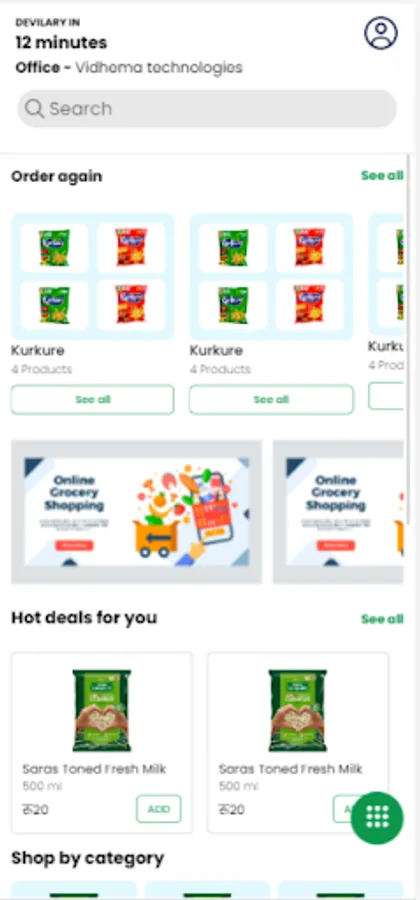Open the first Saras Toned Fresh Milk image
Image resolution: width=420 pixels, height=900 pixels.
pos(102,711)
